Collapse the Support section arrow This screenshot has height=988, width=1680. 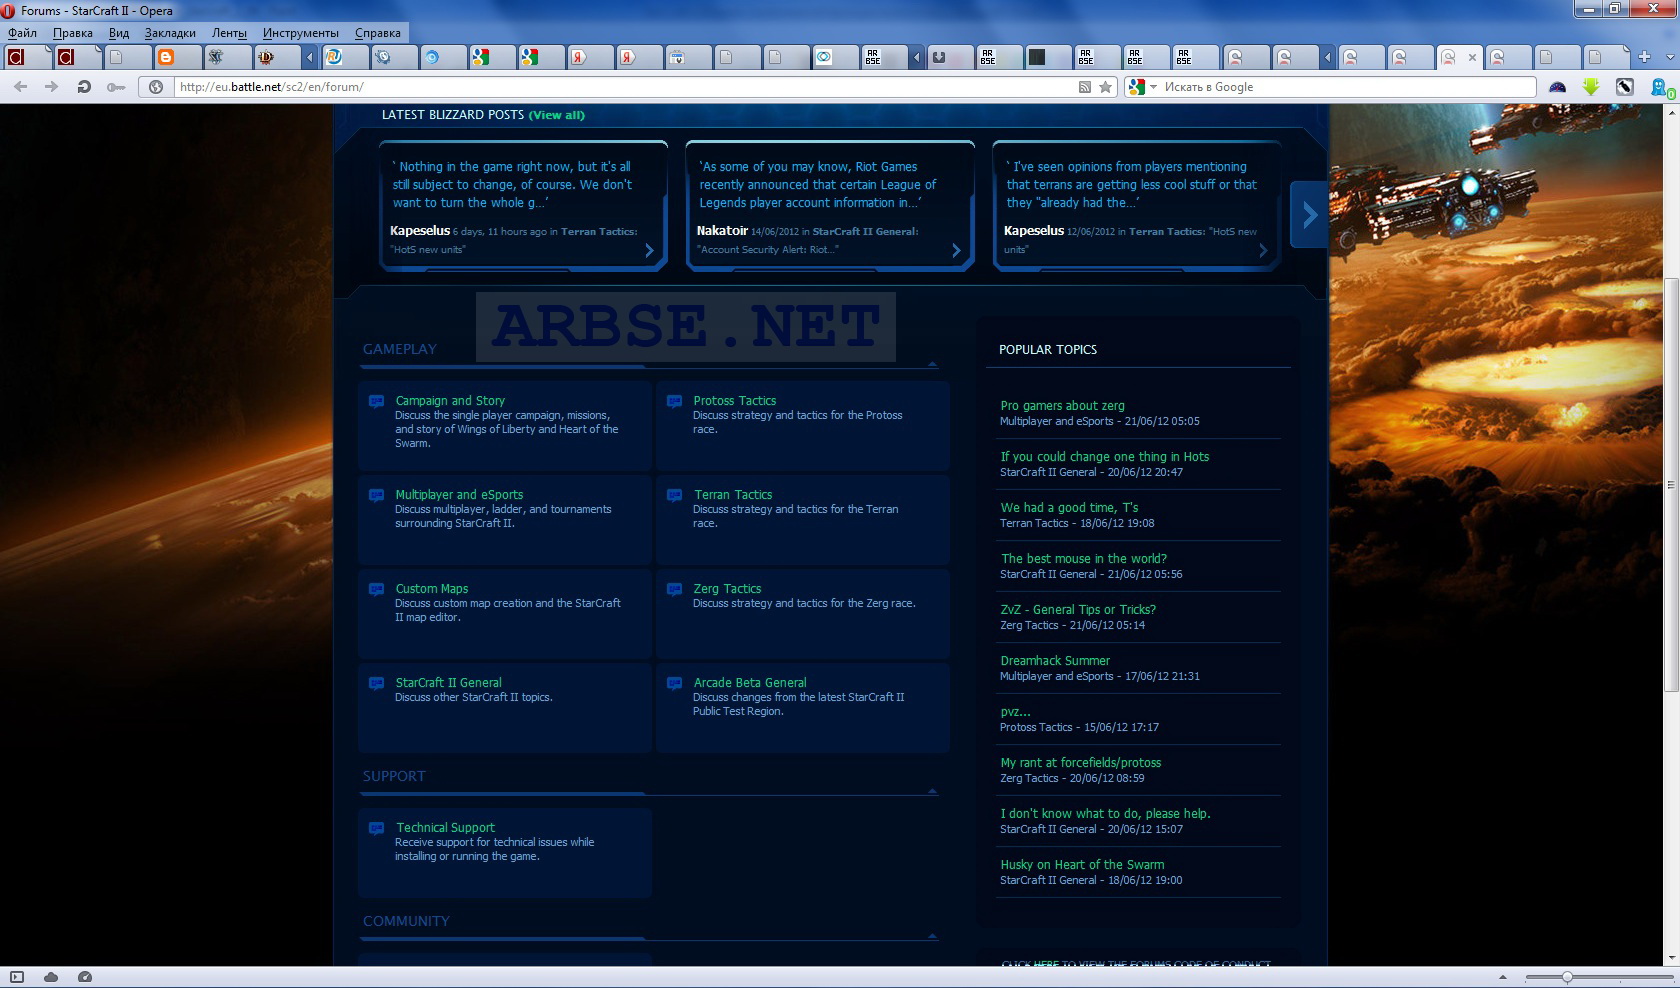coord(932,791)
